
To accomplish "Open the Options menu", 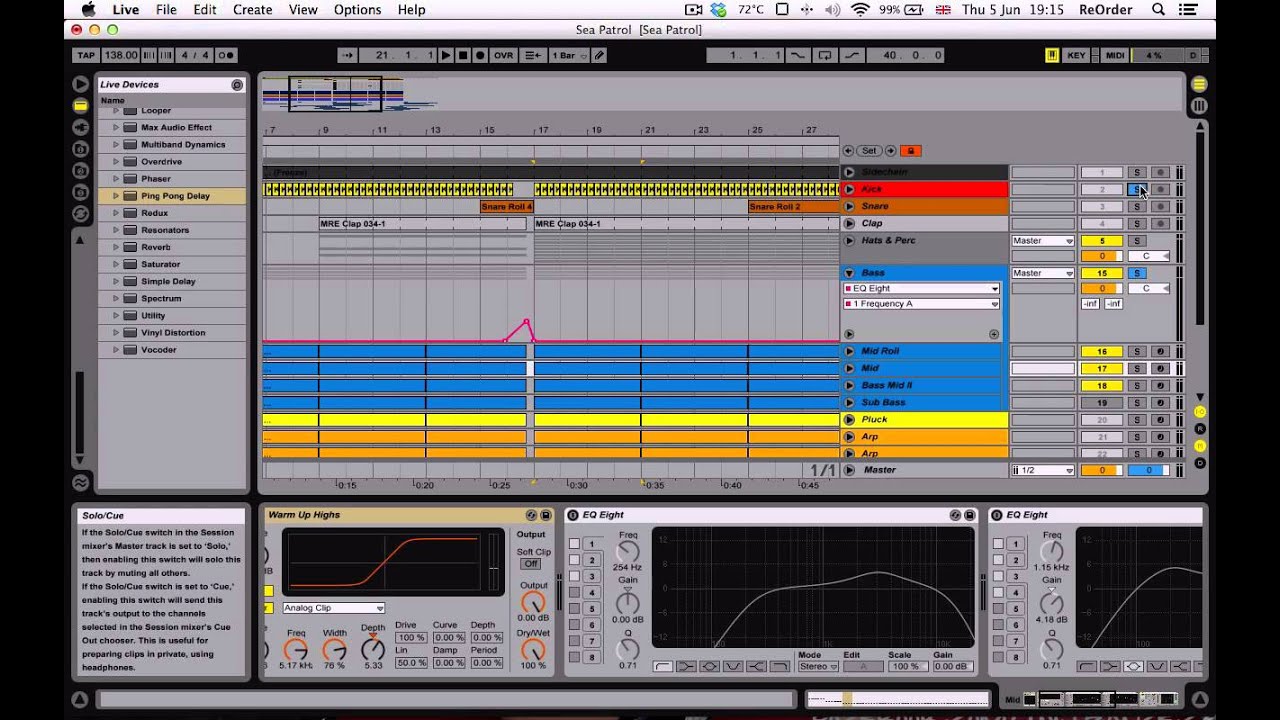I will point(357,10).
